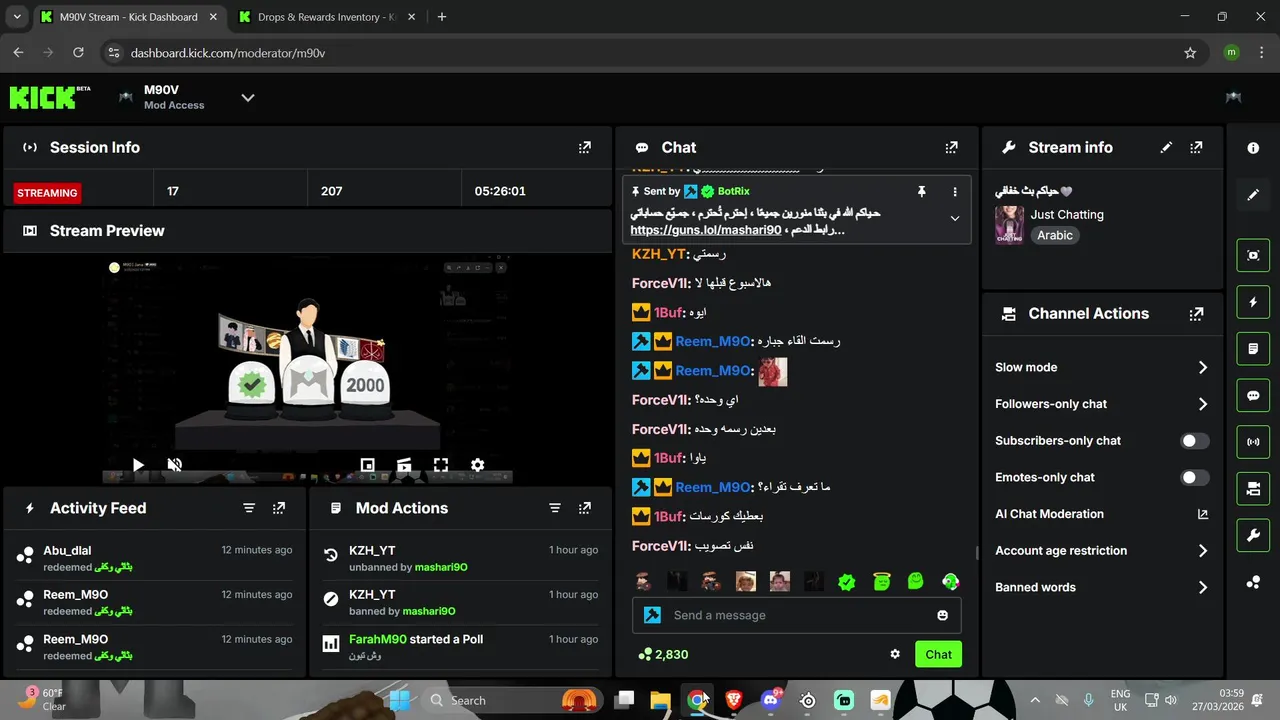Screen dimensions: 1280x720
Task: Click the Windows Start button
Action: tap(399, 700)
